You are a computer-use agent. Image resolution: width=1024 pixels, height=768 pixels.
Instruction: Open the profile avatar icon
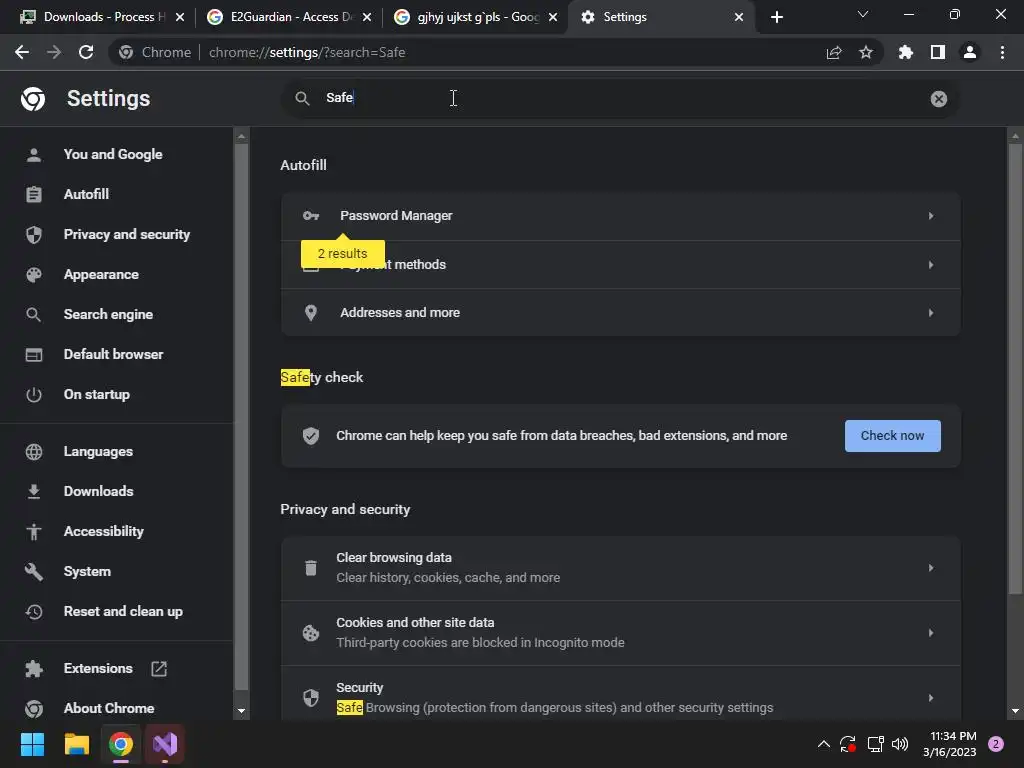pos(970,52)
